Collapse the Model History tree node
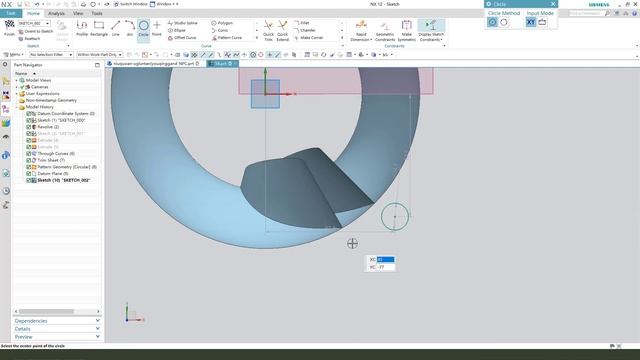This screenshot has width=640, height=360. click(x=17, y=107)
